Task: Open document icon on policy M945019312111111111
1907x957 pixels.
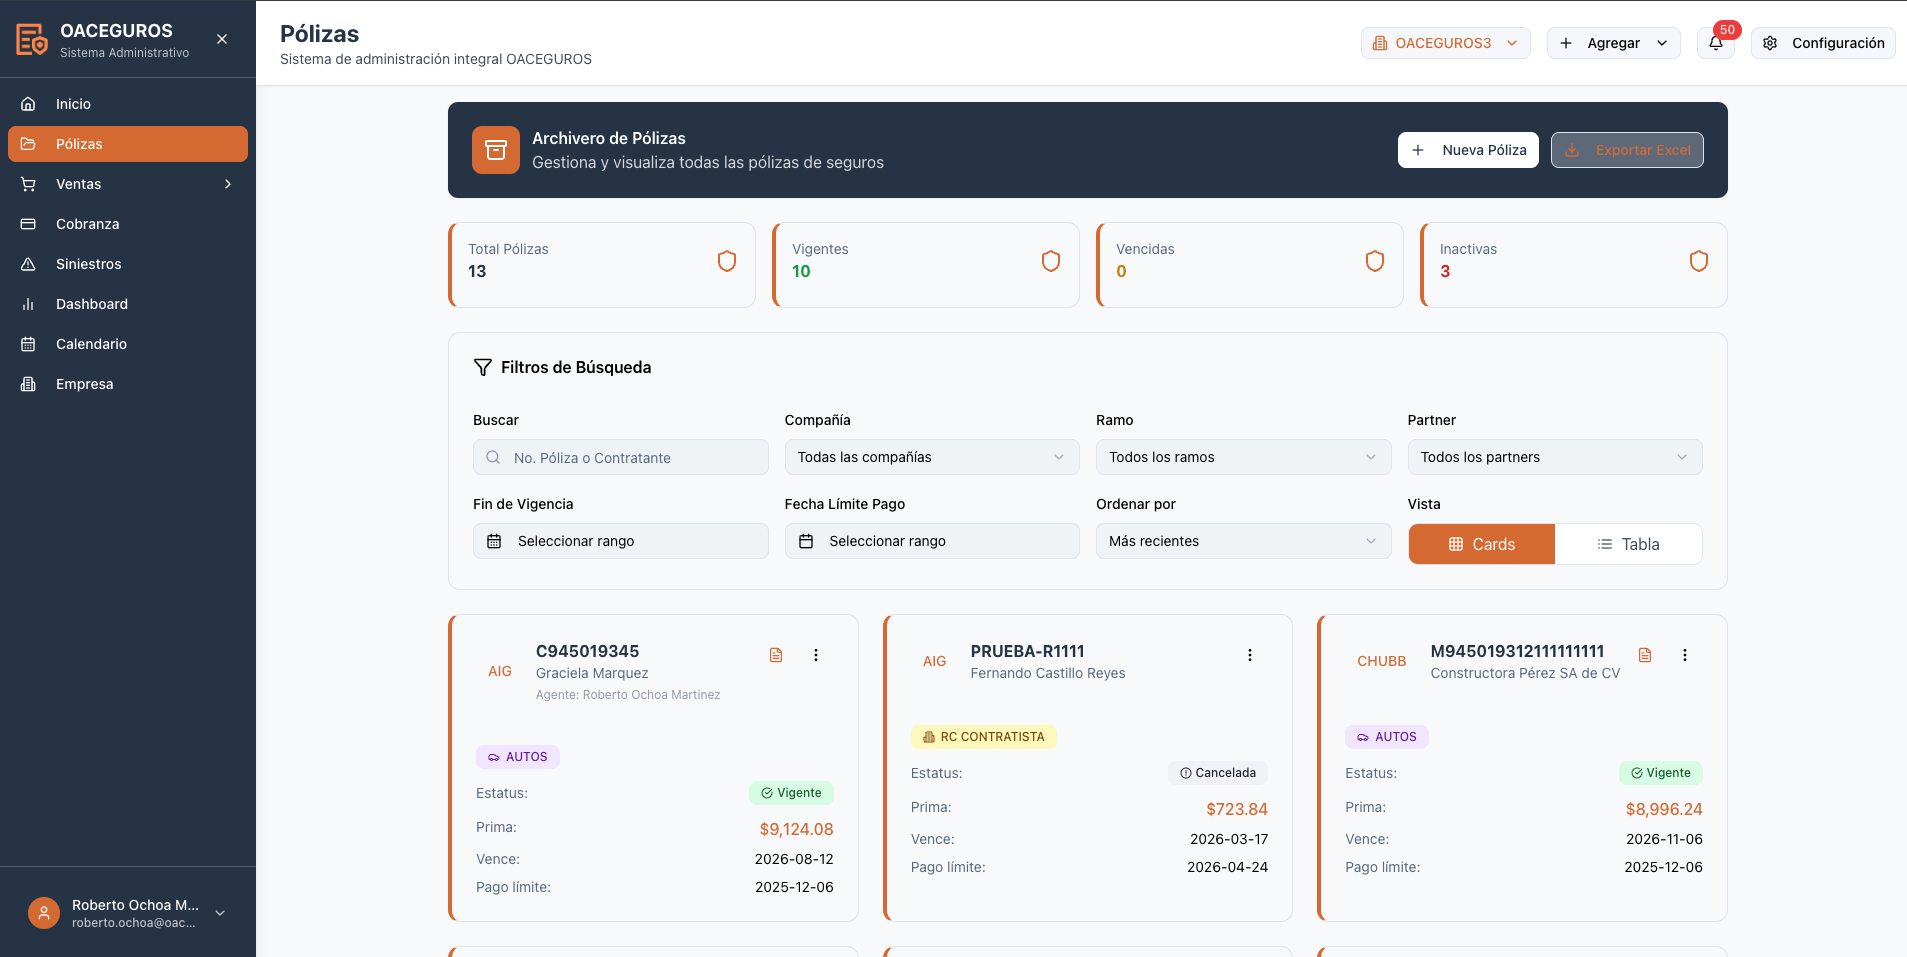Action: [1645, 655]
